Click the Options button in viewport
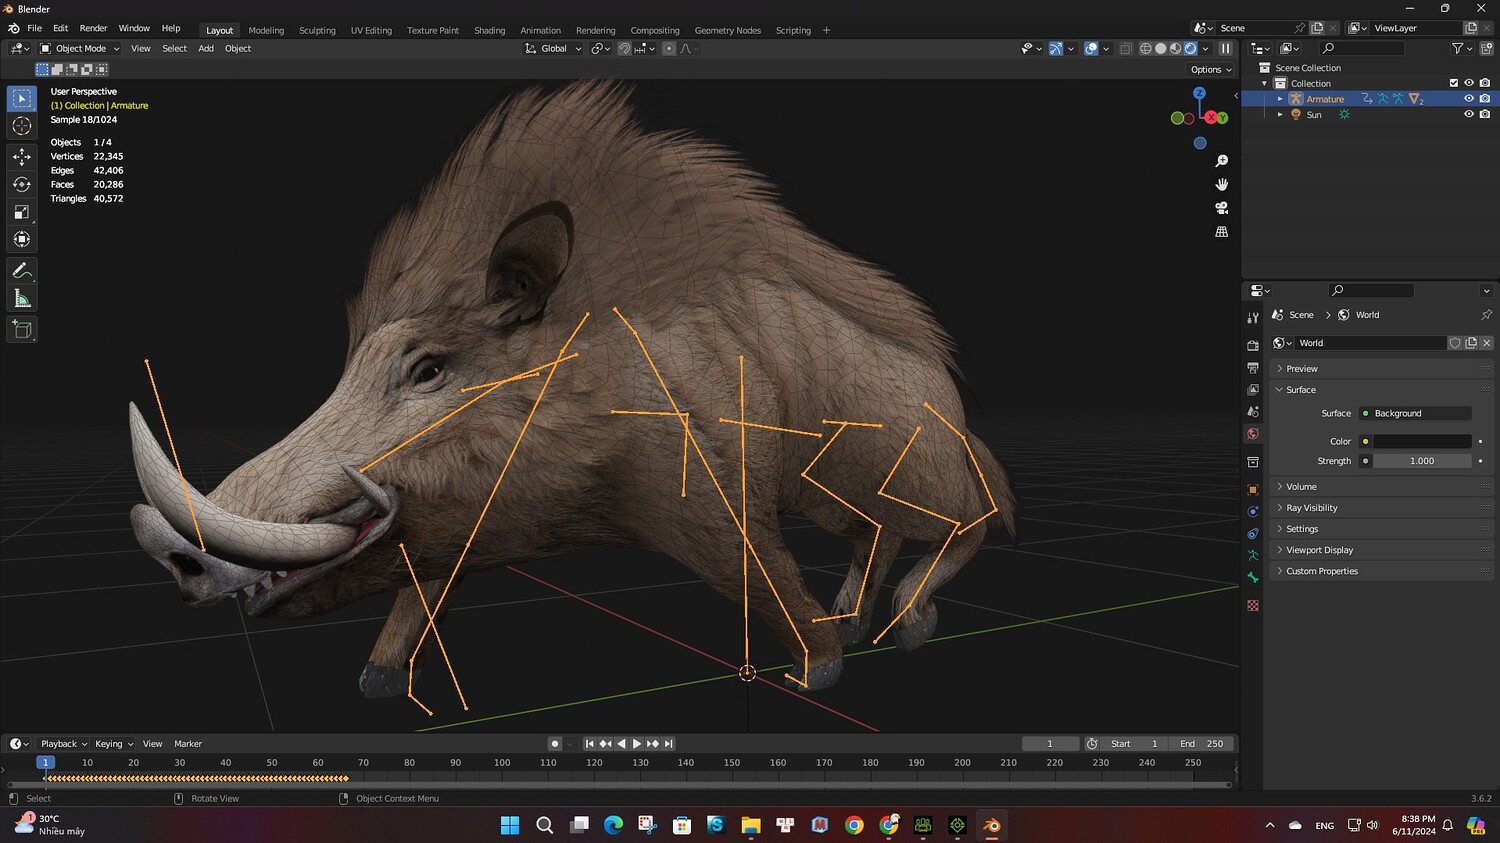Screen dimensions: 1500x843 coord(1210,70)
